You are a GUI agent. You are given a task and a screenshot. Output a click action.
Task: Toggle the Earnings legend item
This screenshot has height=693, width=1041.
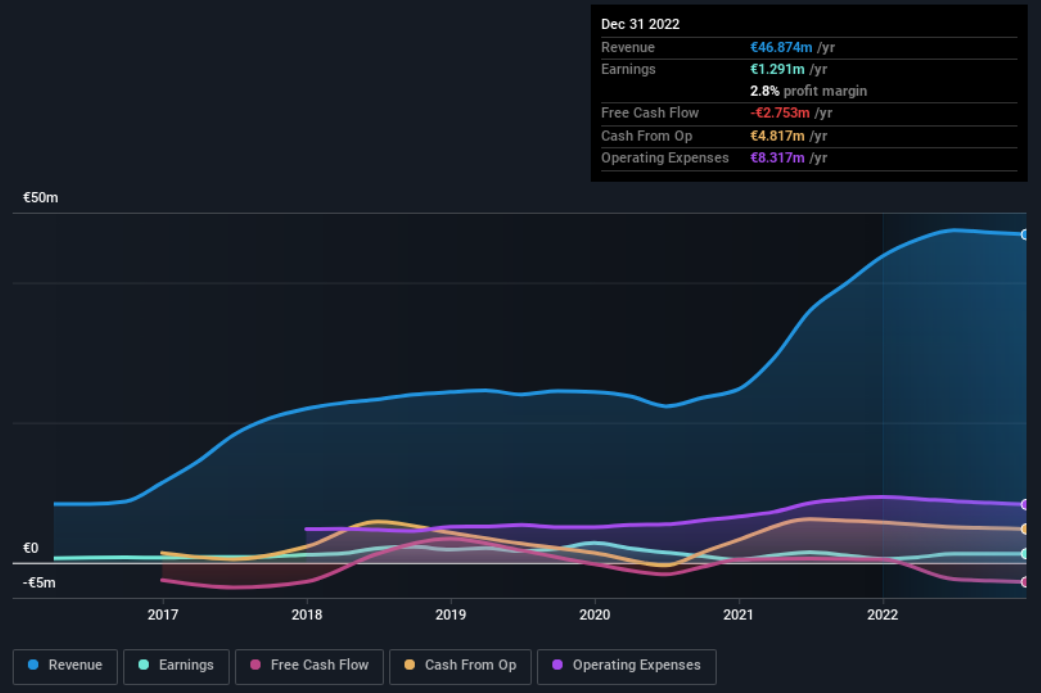point(176,665)
